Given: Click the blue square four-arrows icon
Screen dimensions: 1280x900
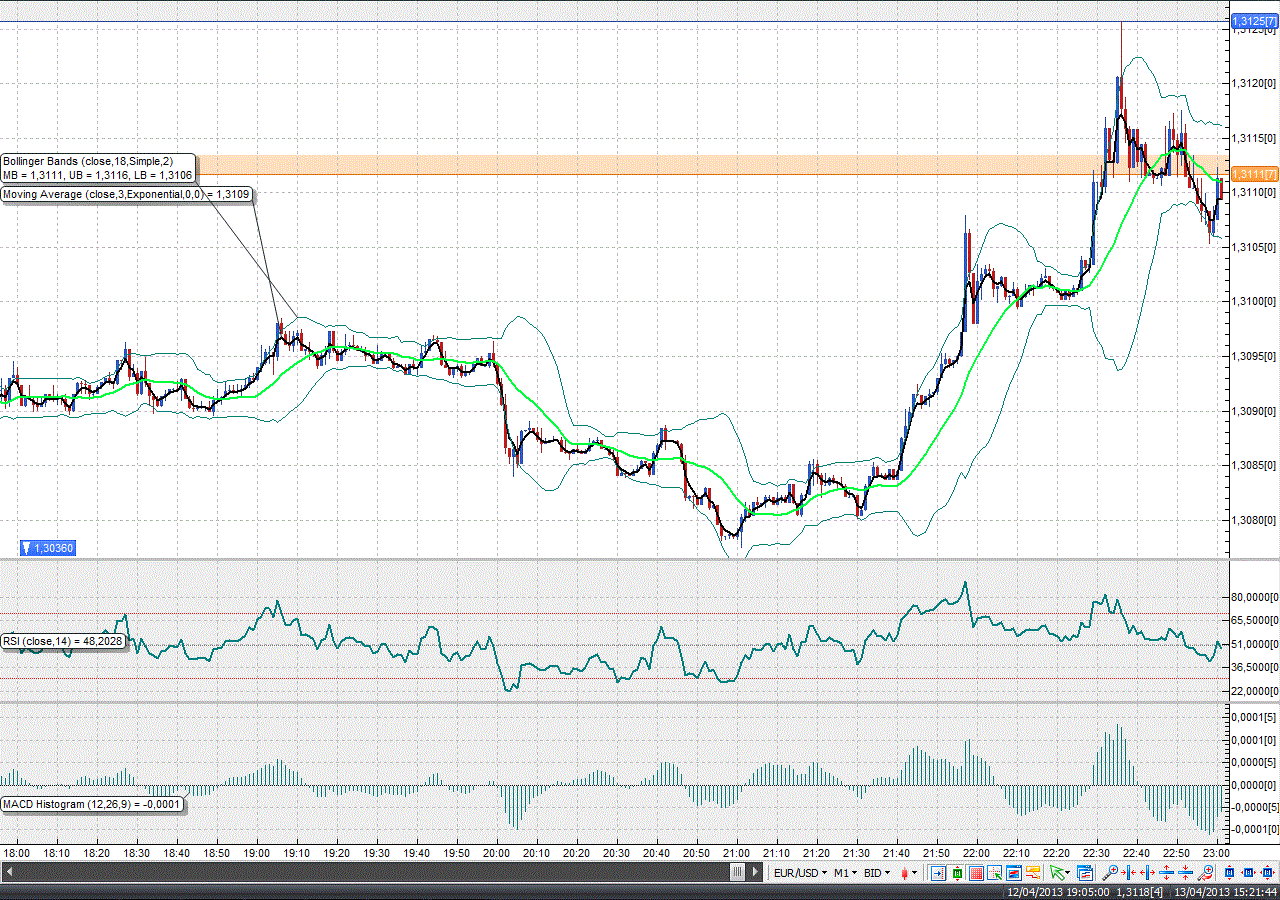Looking at the screenshot, I should pyautogui.click(x=1266, y=873).
